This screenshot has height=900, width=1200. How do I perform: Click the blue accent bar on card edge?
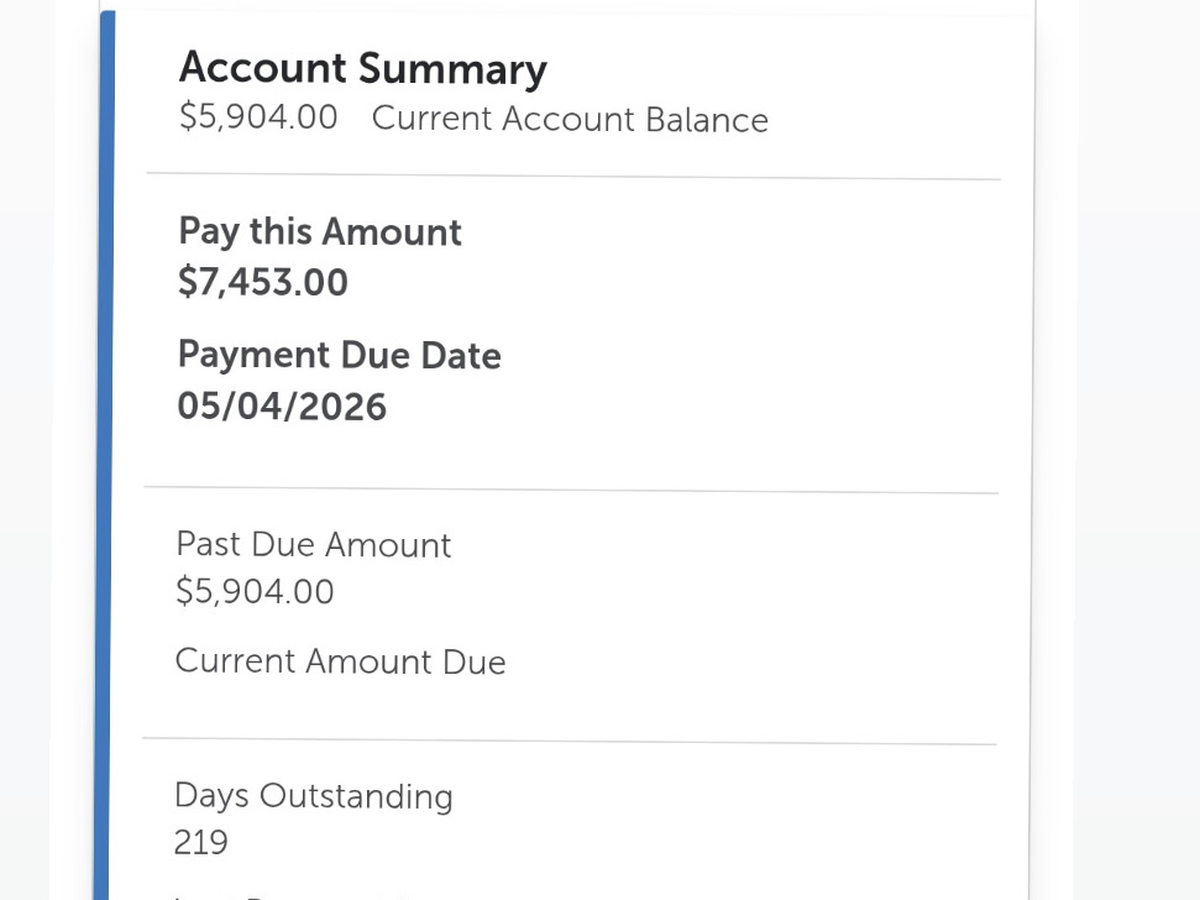click(106, 450)
